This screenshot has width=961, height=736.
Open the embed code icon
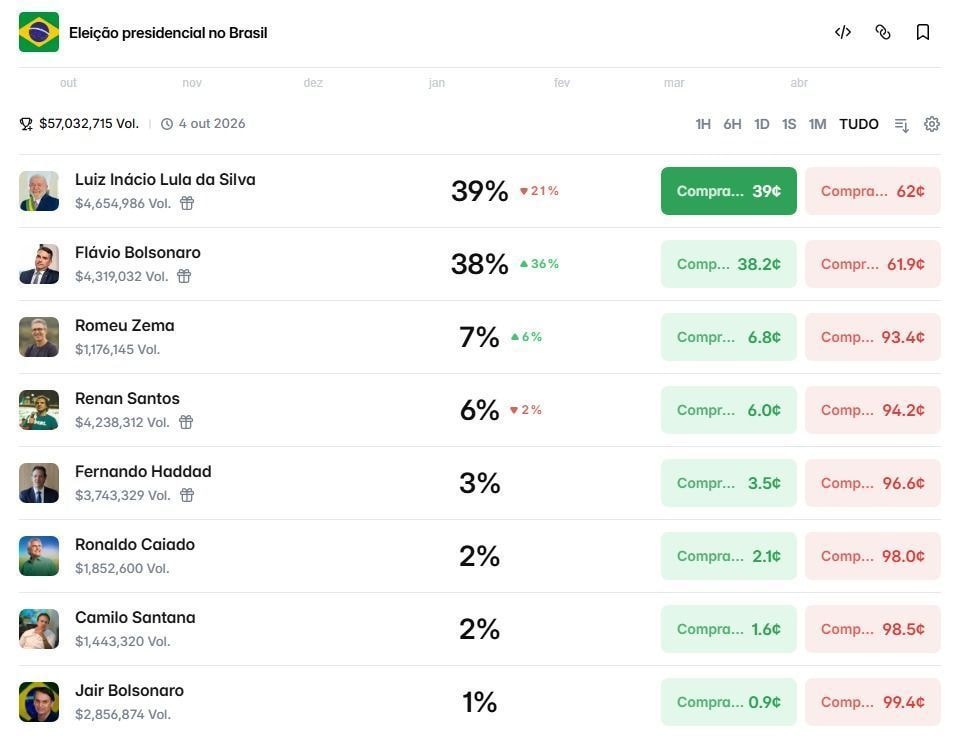point(843,32)
